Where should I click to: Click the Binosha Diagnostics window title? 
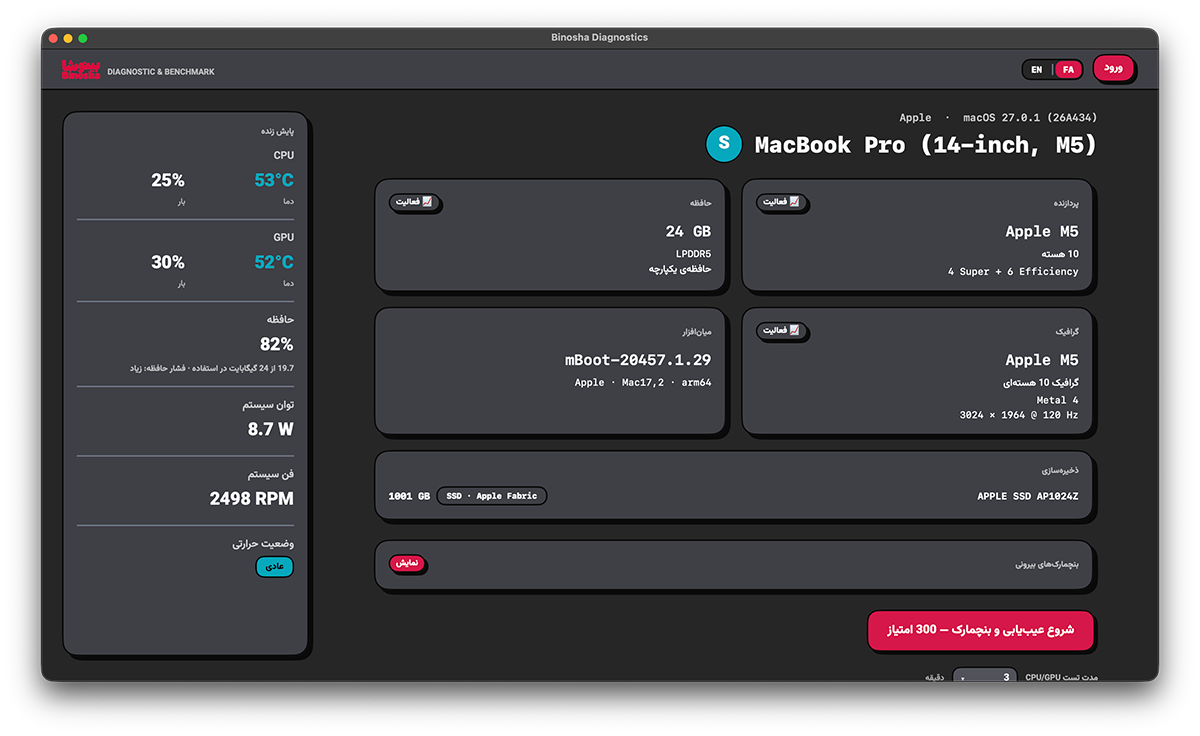click(600, 37)
